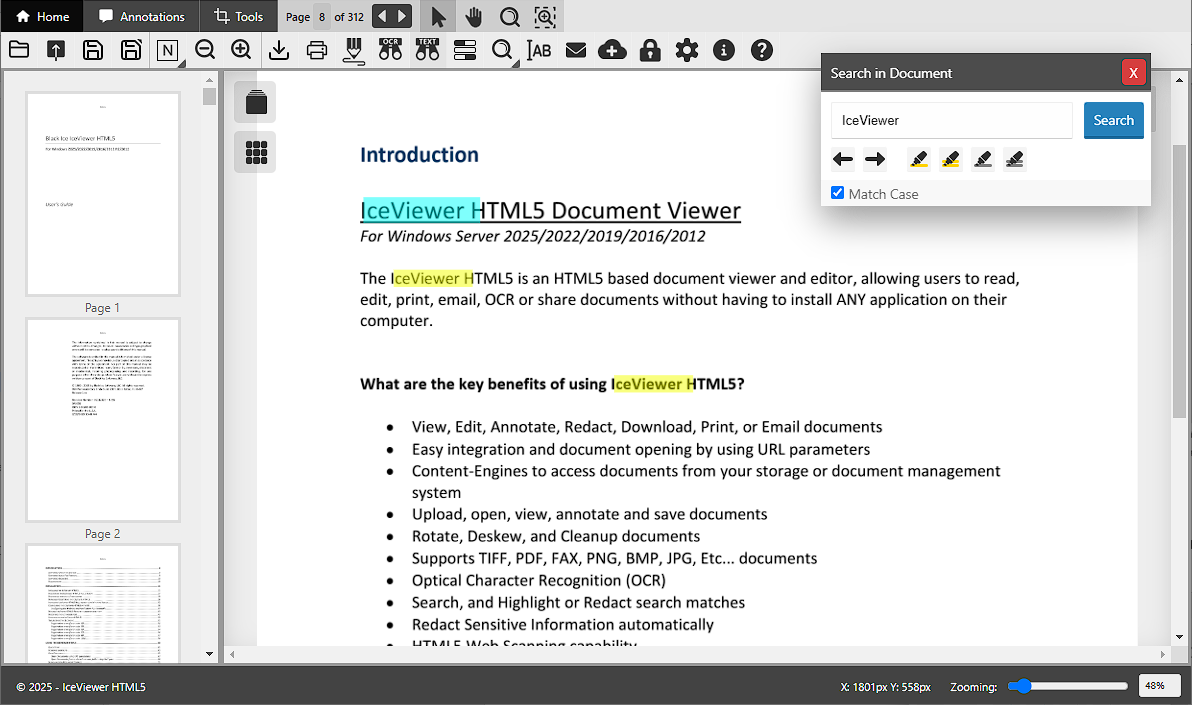This screenshot has width=1192, height=705.
Task: Select the magnifier tool in top bar
Action: (x=509, y=17)
